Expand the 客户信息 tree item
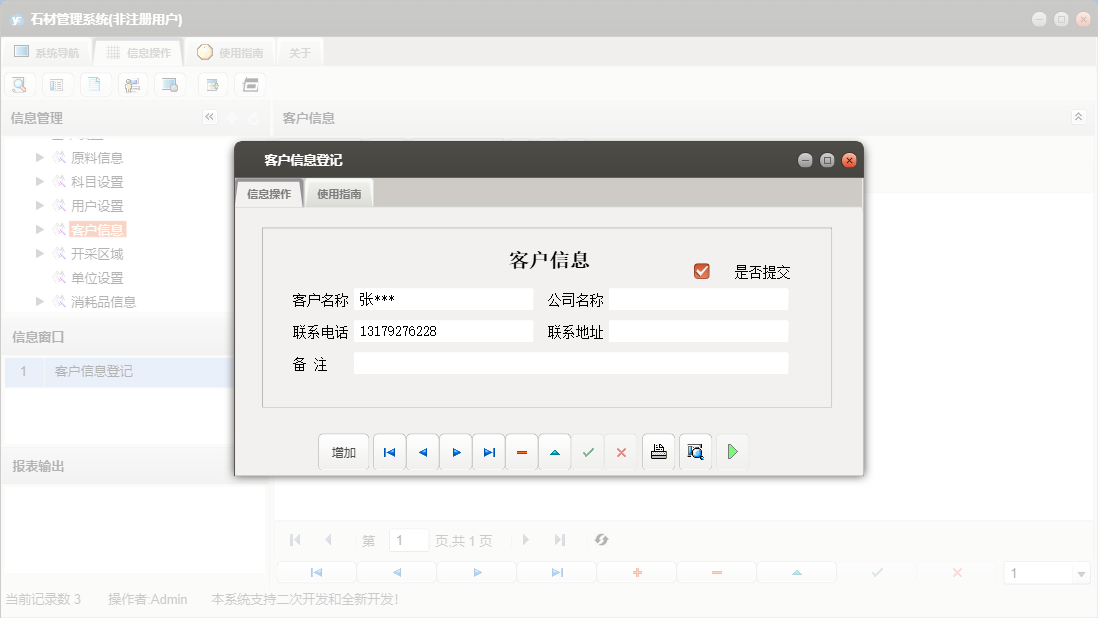 coord(41,229)
